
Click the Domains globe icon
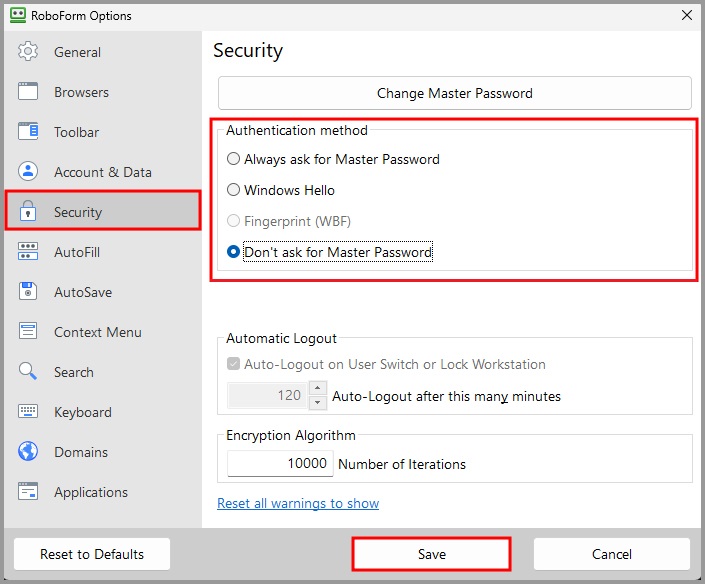tap(28, 451)
